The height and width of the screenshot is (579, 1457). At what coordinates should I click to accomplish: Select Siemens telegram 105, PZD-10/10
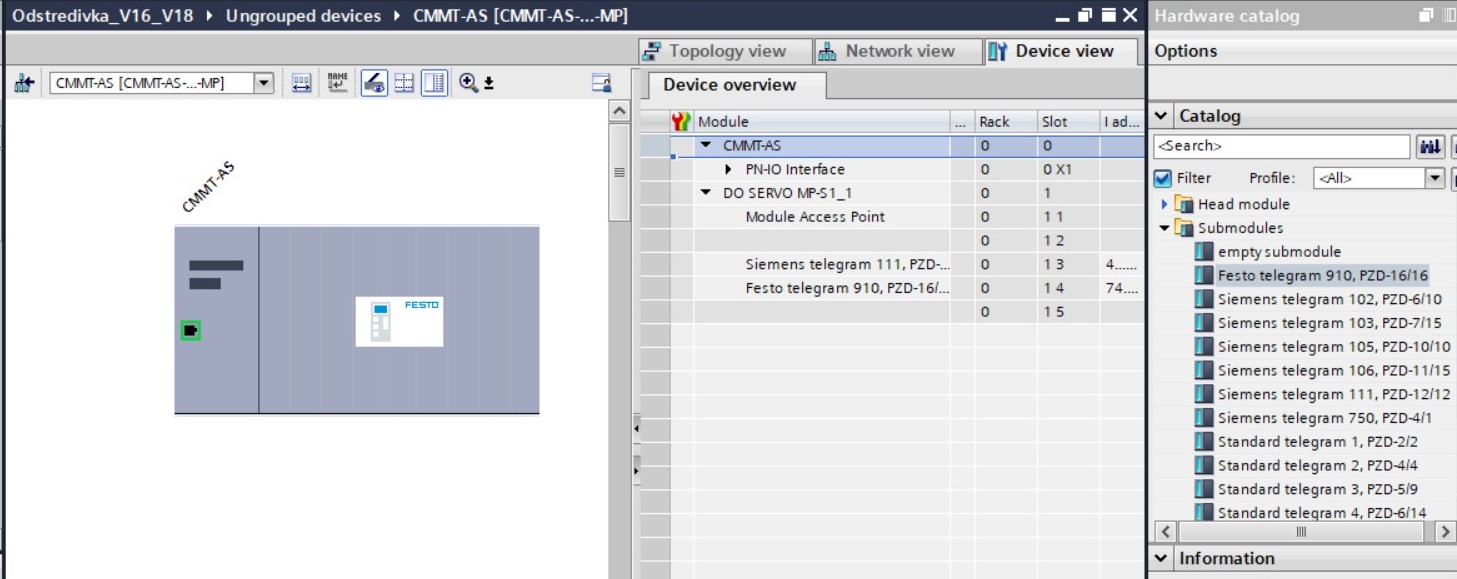[x=1333, y=347]
